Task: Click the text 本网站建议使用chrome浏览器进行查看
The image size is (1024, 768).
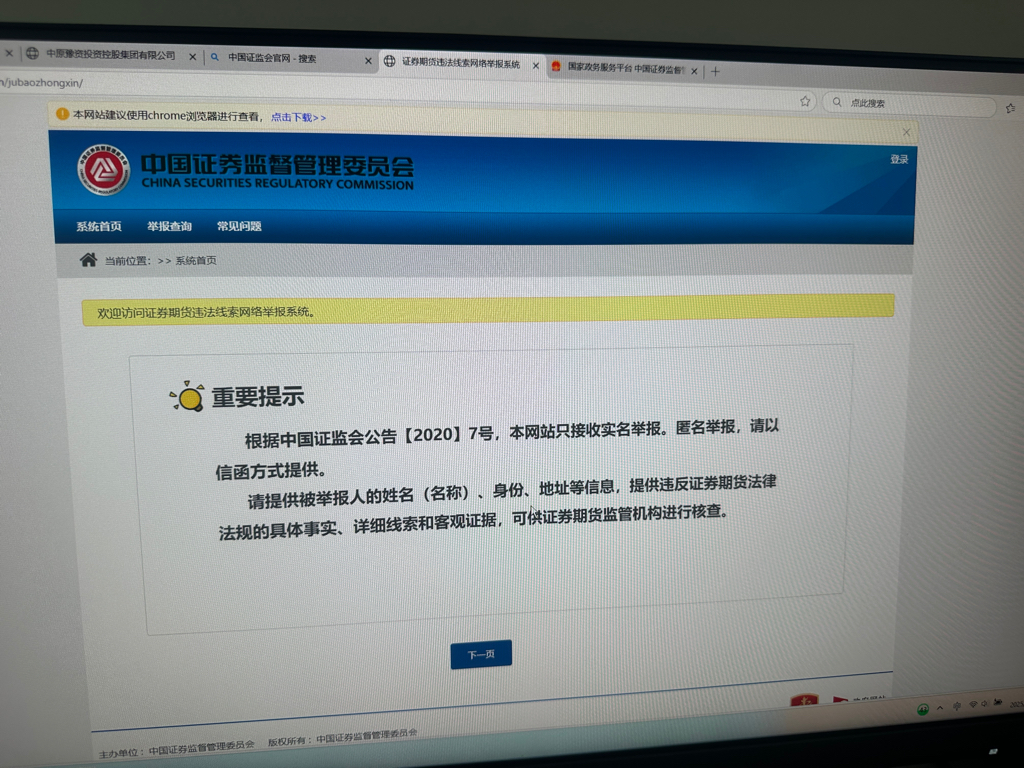Action: [167, 116]
